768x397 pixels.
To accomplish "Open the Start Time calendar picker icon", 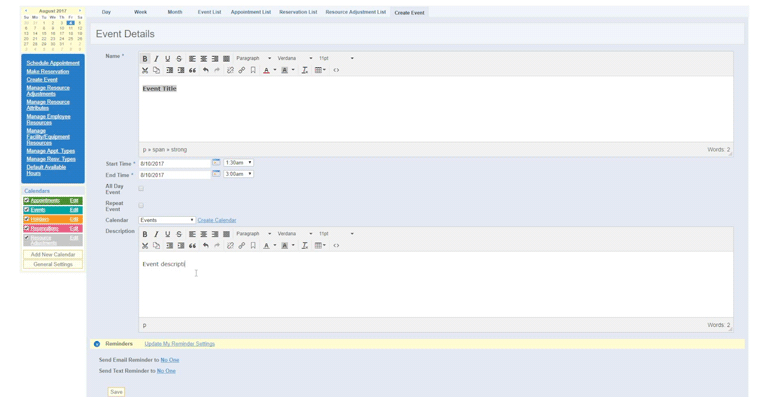I will [216, 163].
